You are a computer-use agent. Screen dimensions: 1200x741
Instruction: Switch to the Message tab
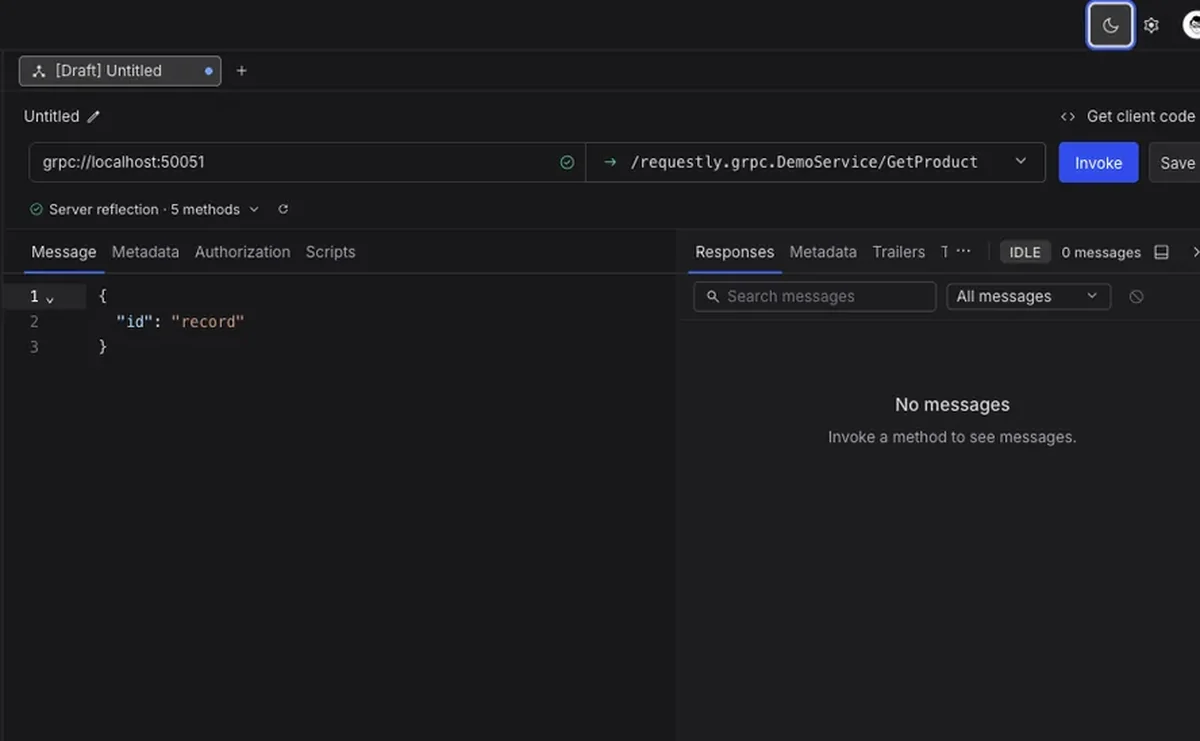click(x=64, y=252)
